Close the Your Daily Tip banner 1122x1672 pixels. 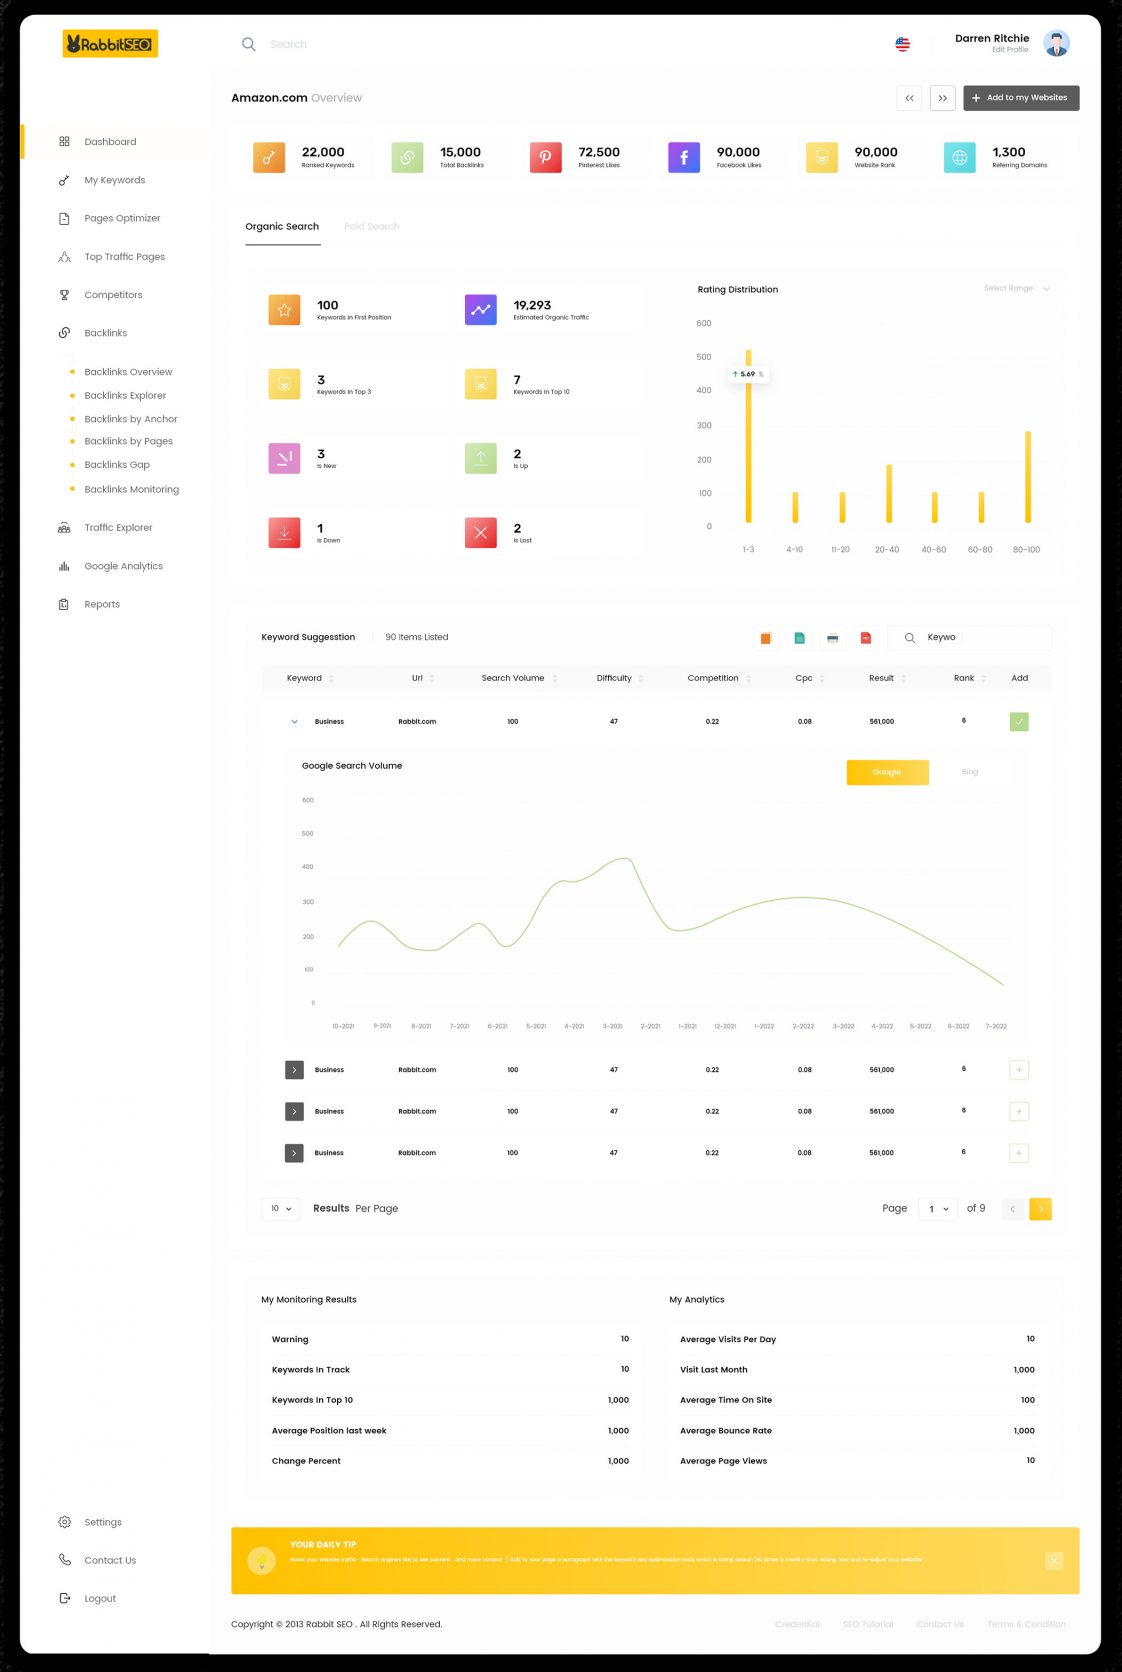pos(1054,1561)
